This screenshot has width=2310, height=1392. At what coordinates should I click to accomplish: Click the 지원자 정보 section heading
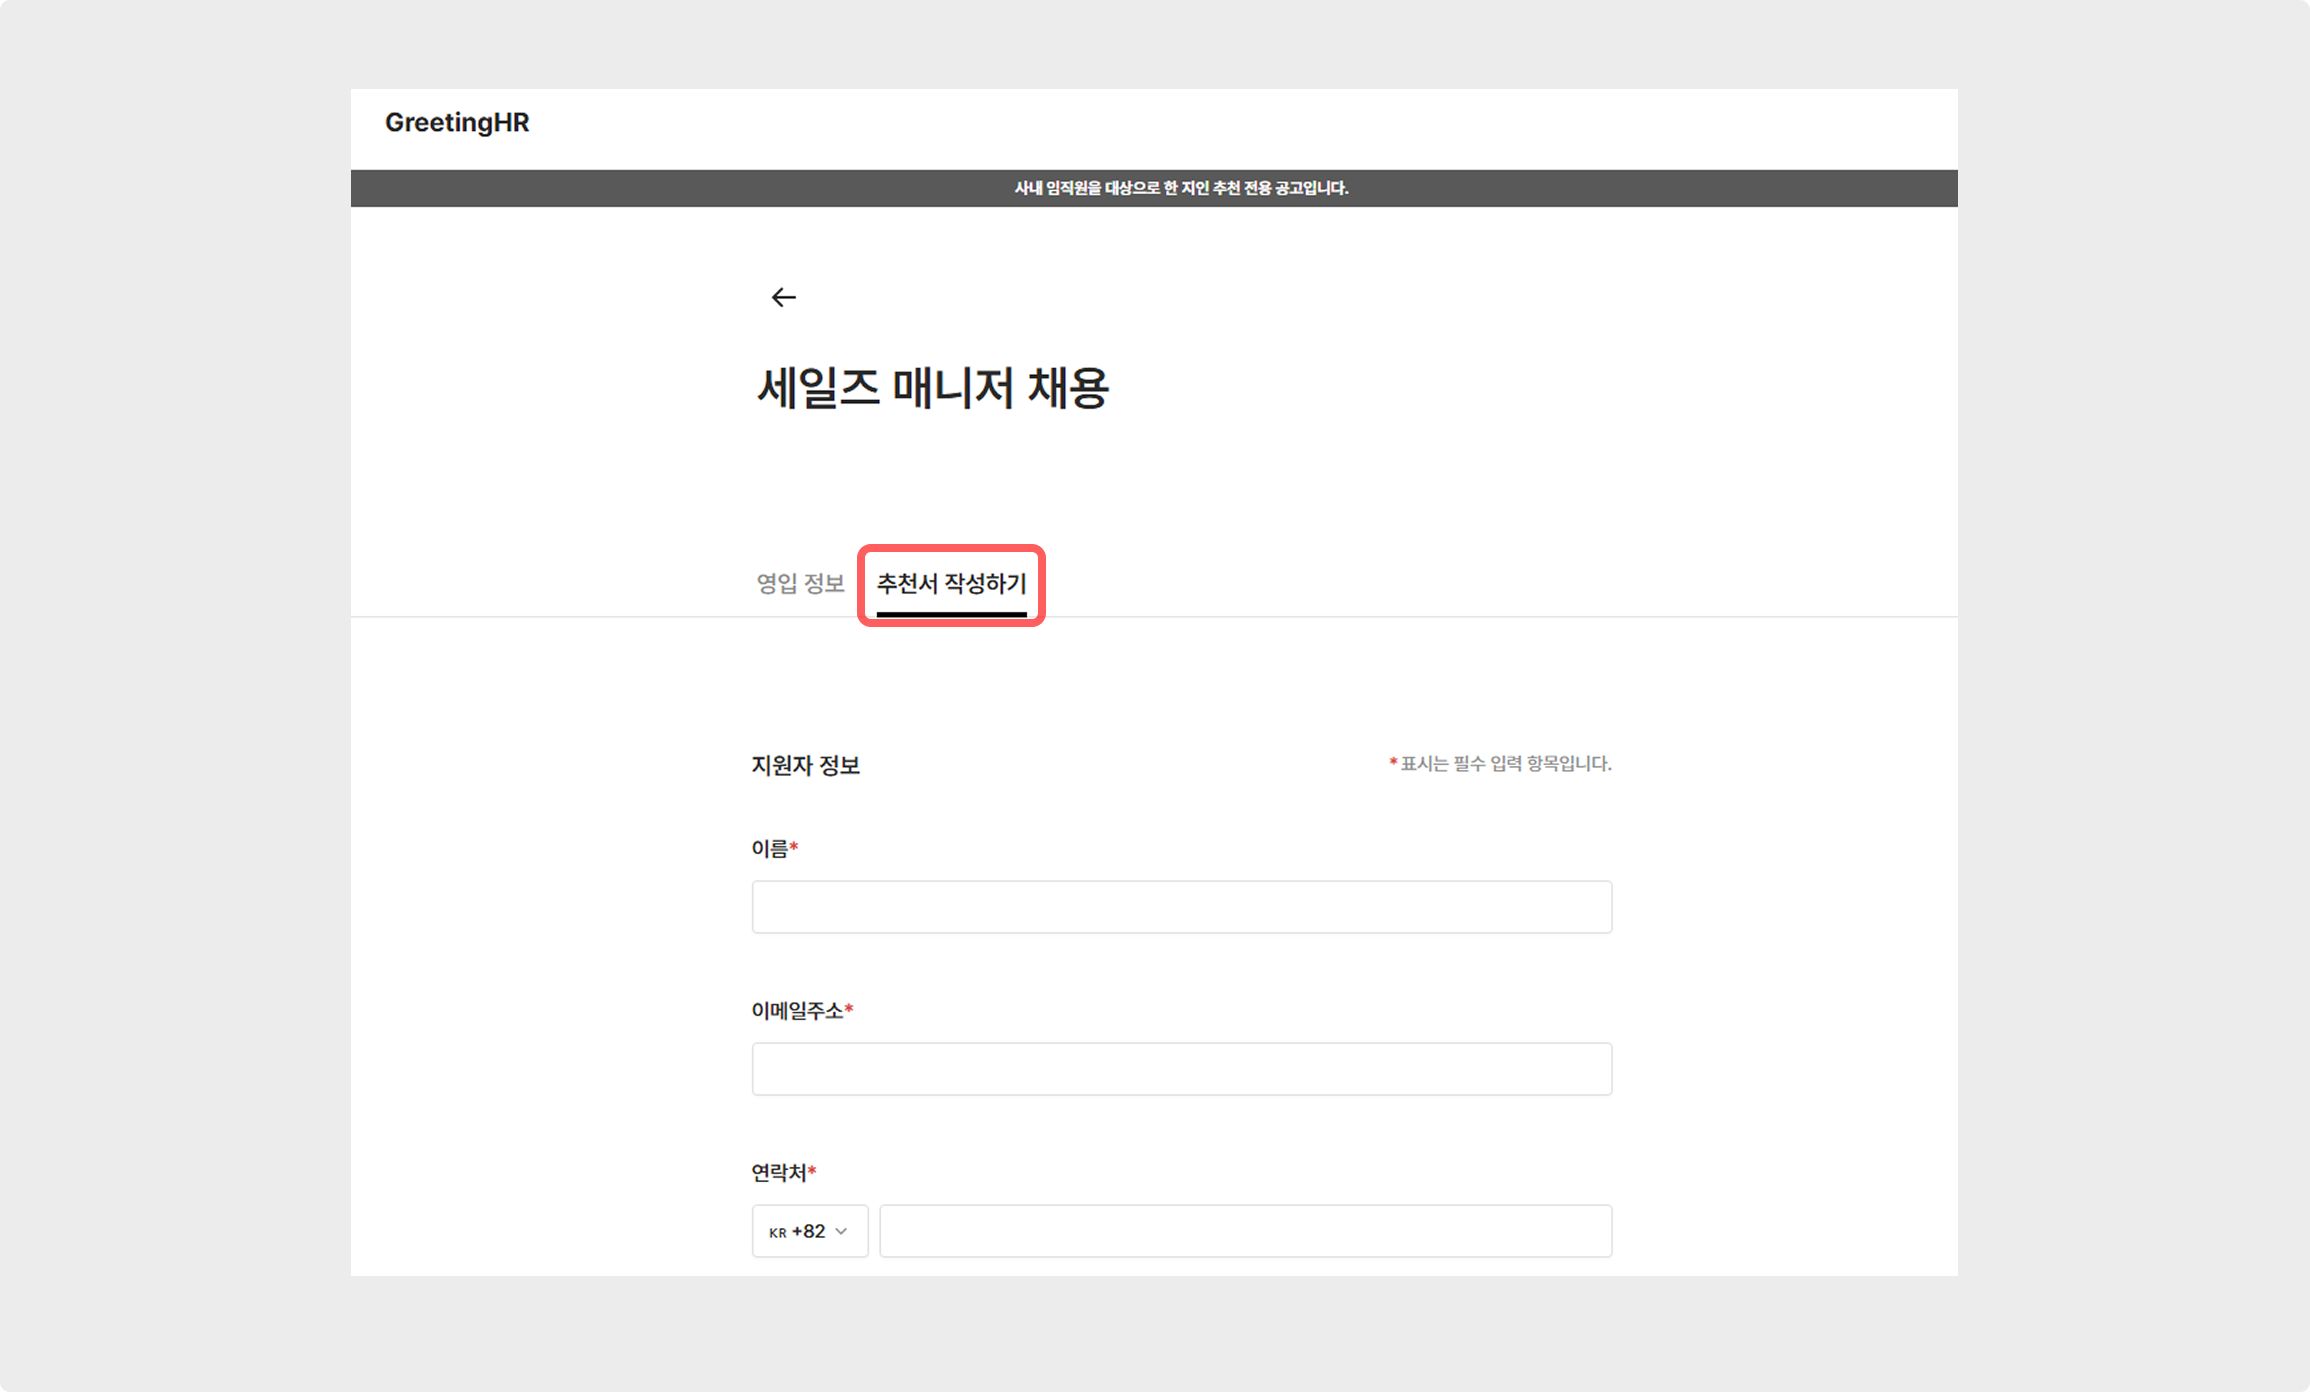click(805, 765)
